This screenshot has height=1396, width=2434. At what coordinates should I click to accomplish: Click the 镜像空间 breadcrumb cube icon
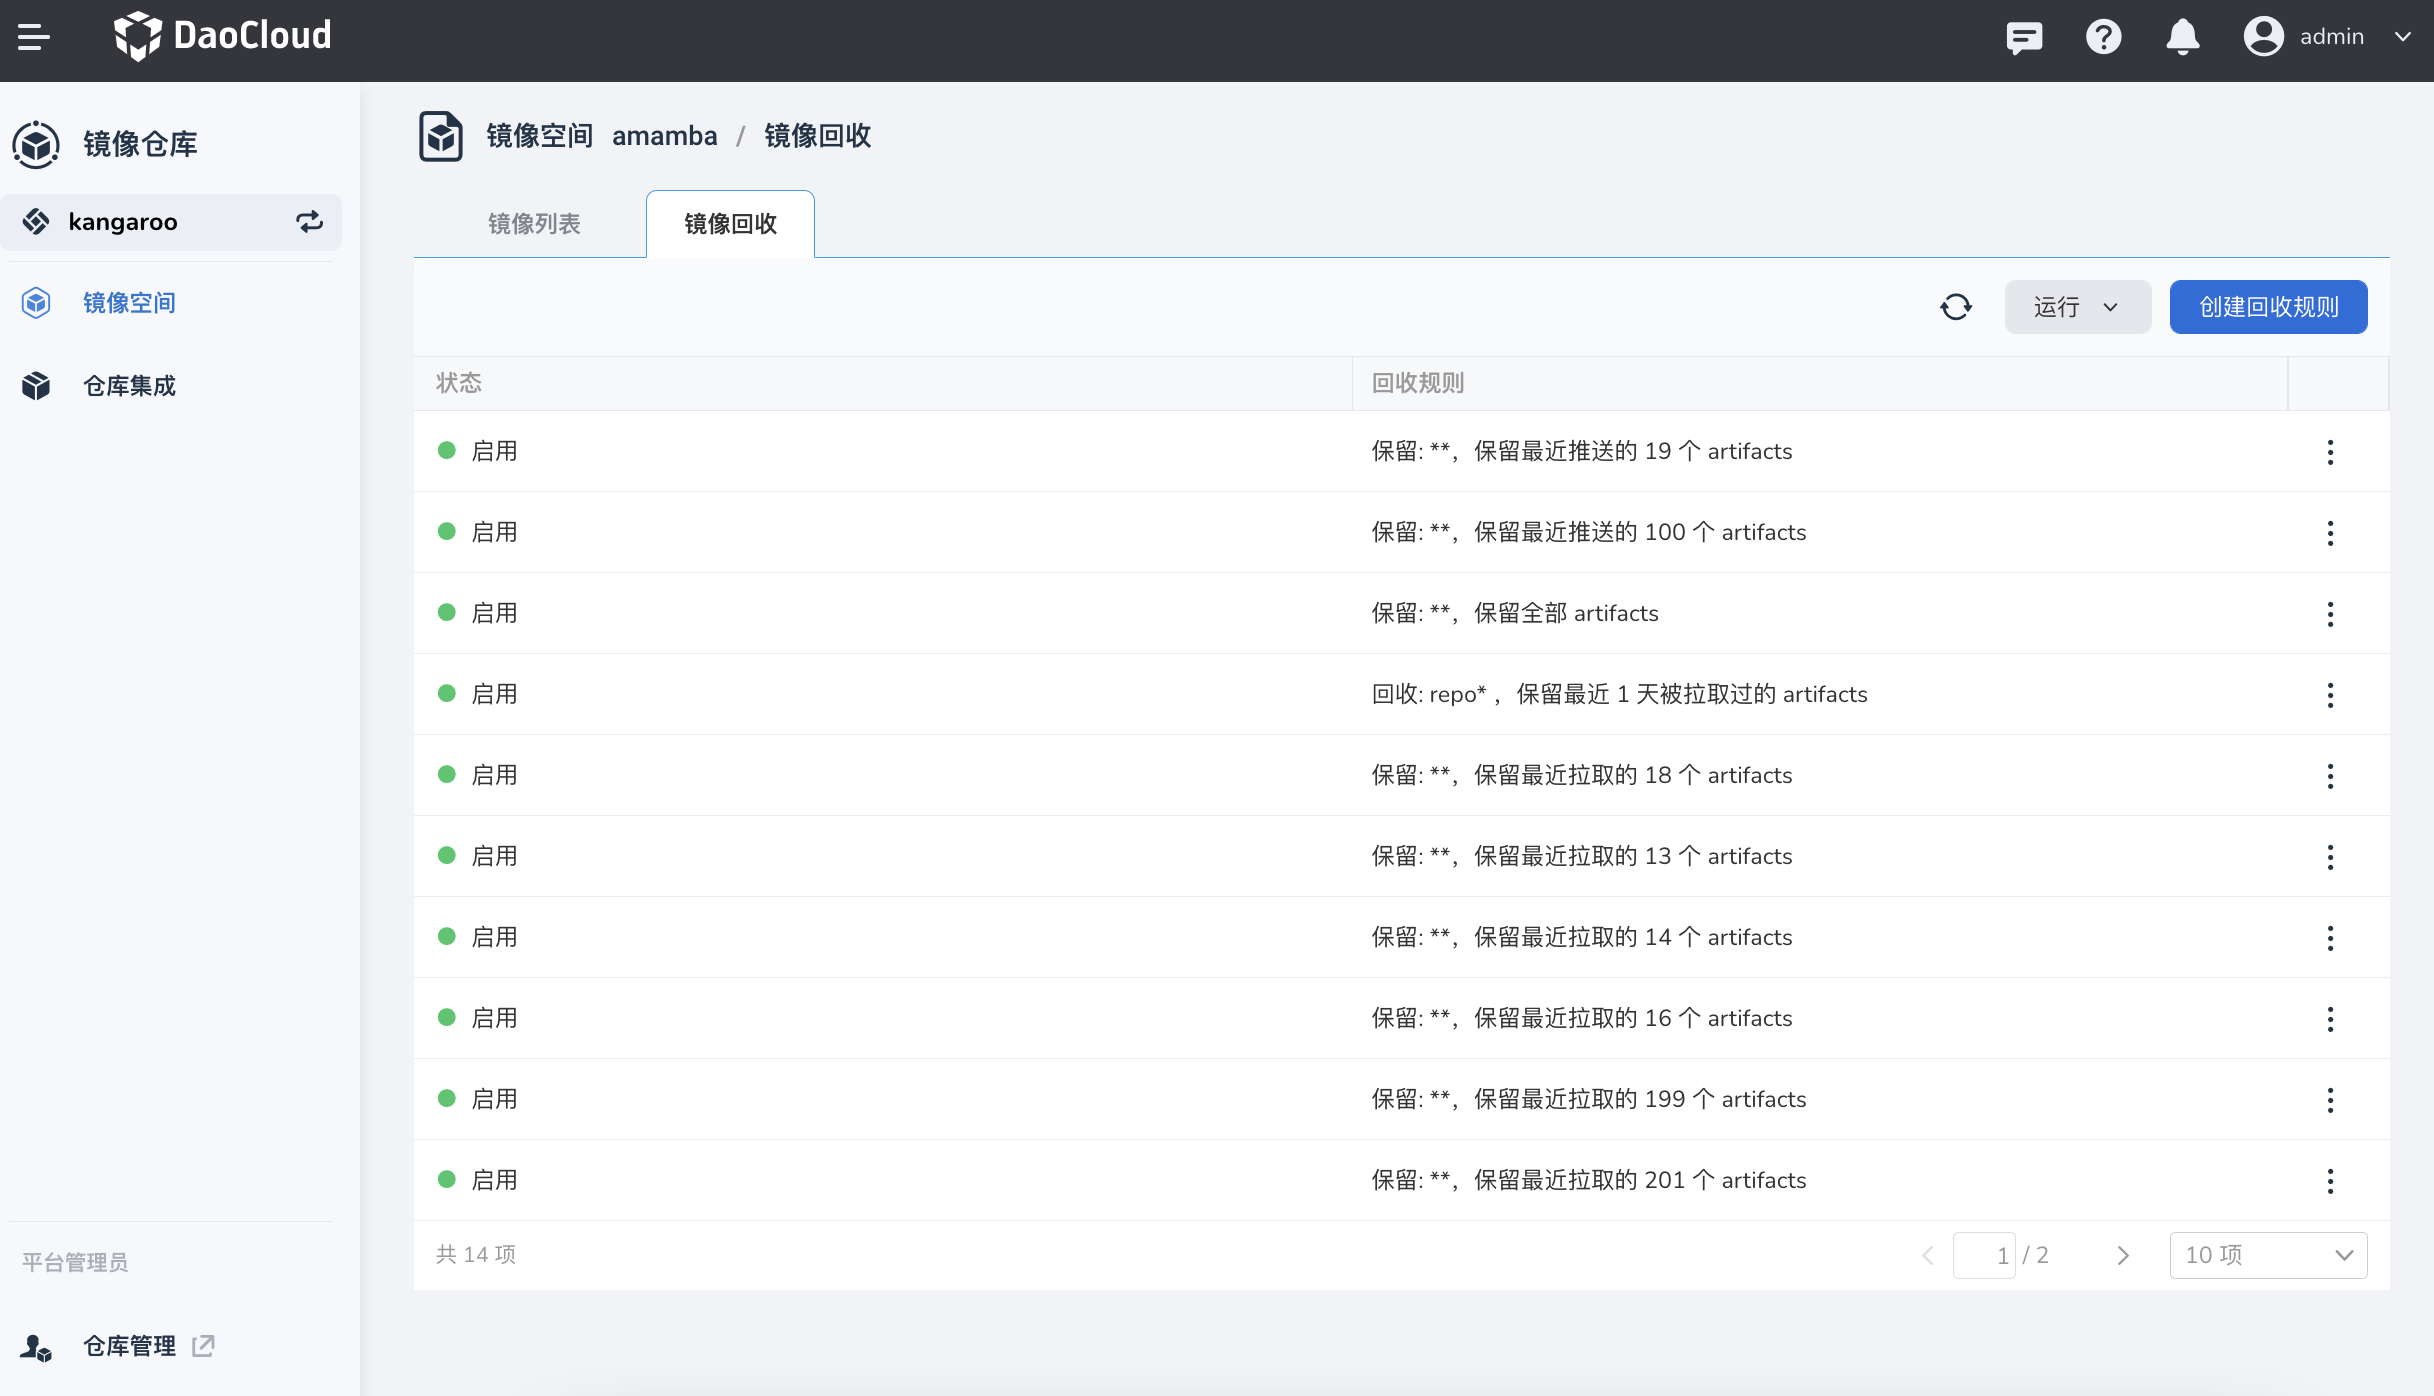(441, 136)
